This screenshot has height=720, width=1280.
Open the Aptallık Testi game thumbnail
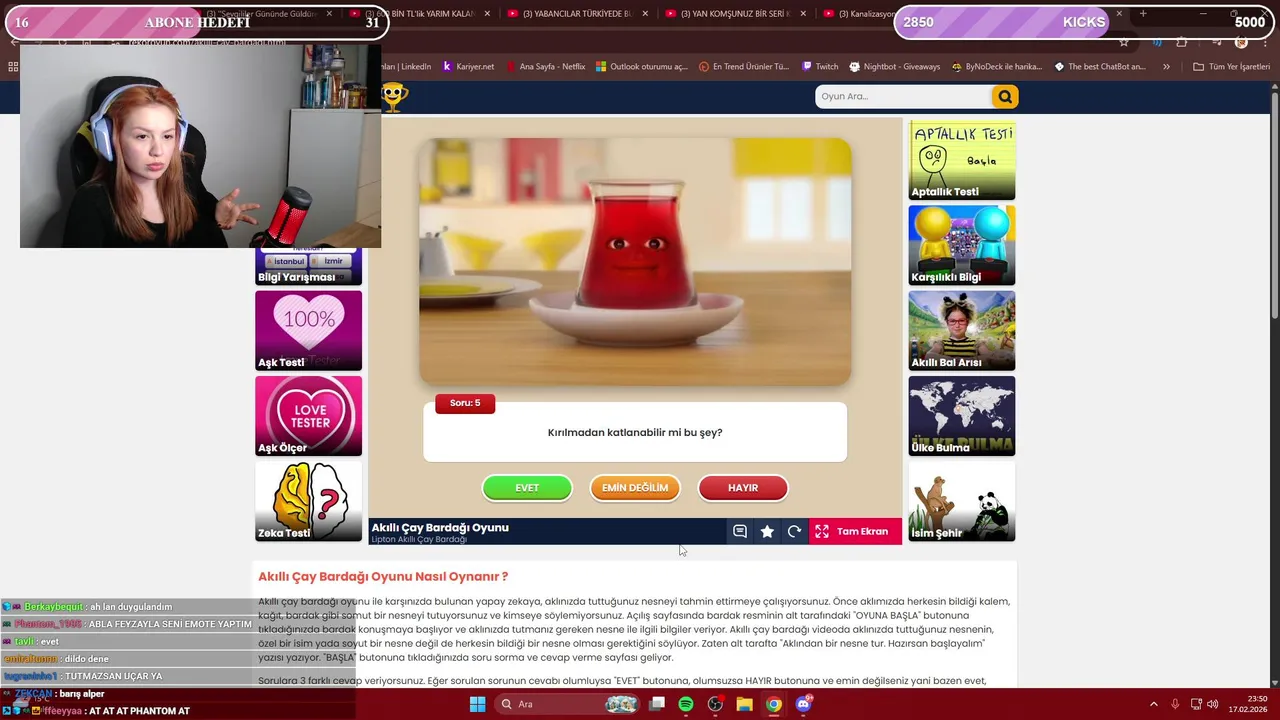click(x=961, y=160)
